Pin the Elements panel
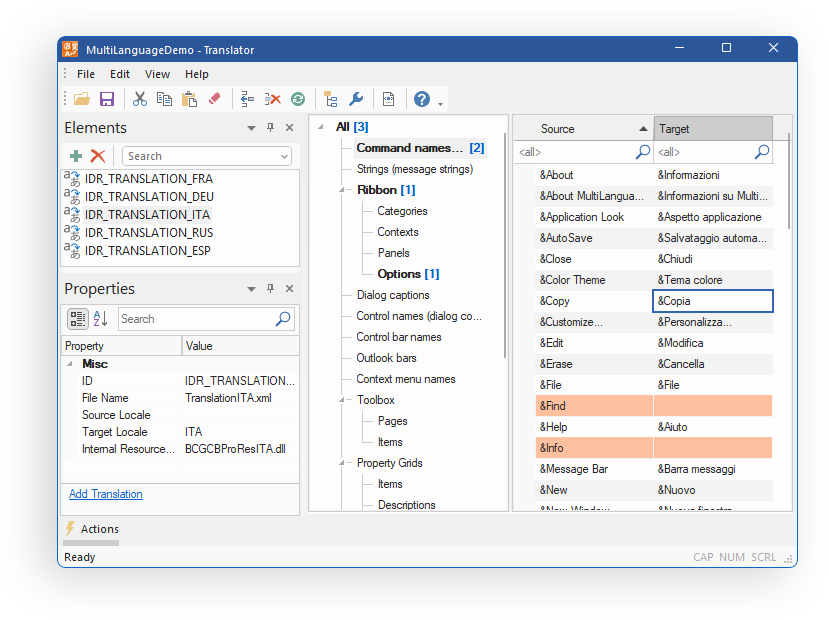This screenshot has width=829, height=620. click(269, 128)
